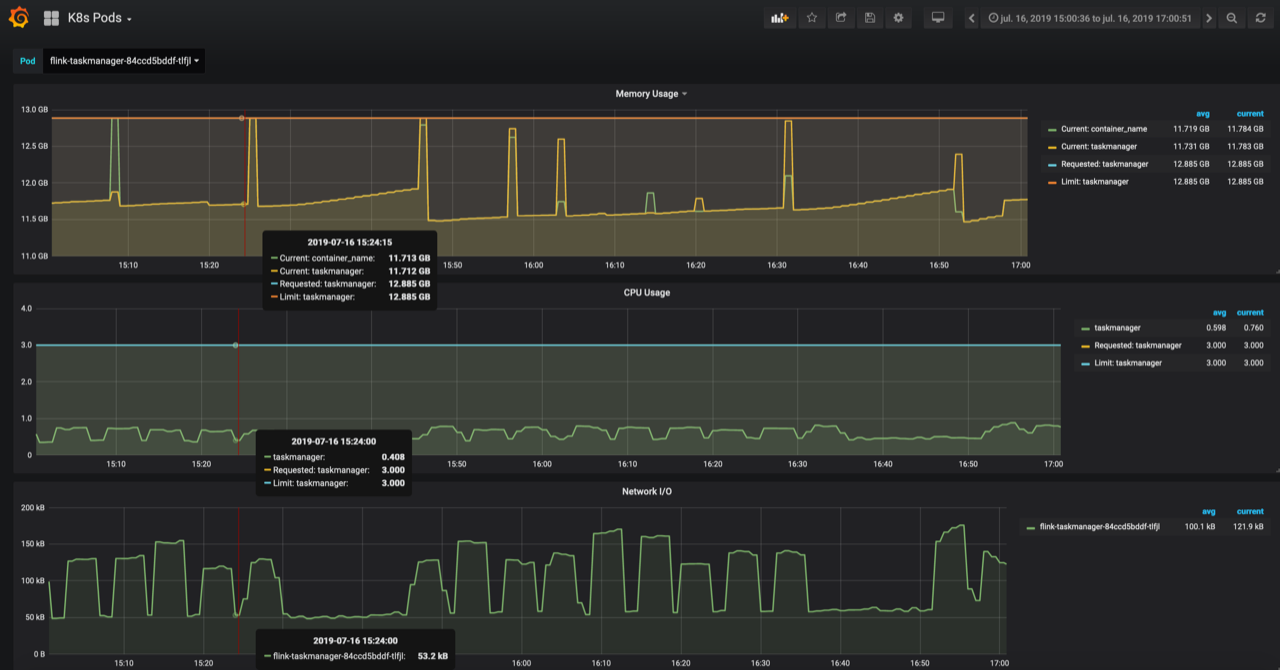Open the CPU Usage panel title menu
The image size is (1280, 670).
[x=645, y=293]
